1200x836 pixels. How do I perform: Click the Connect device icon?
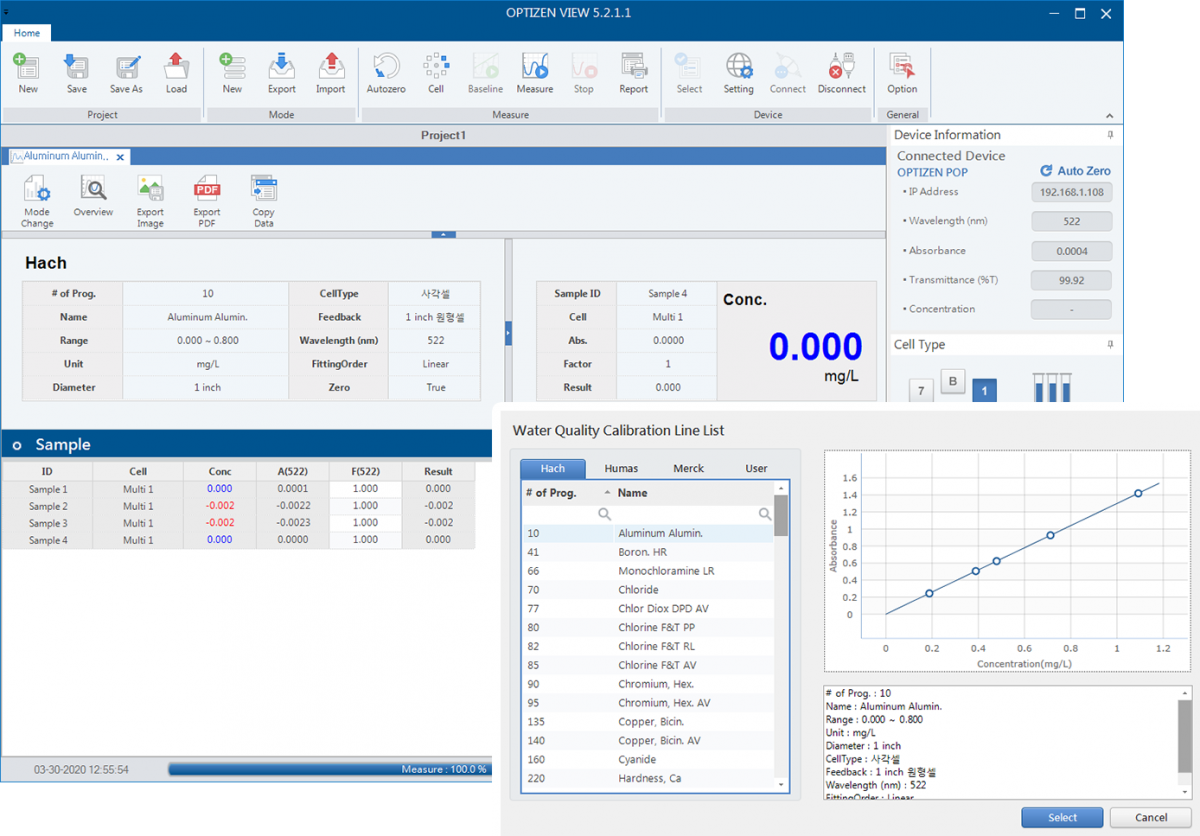[x=788, y=67]
